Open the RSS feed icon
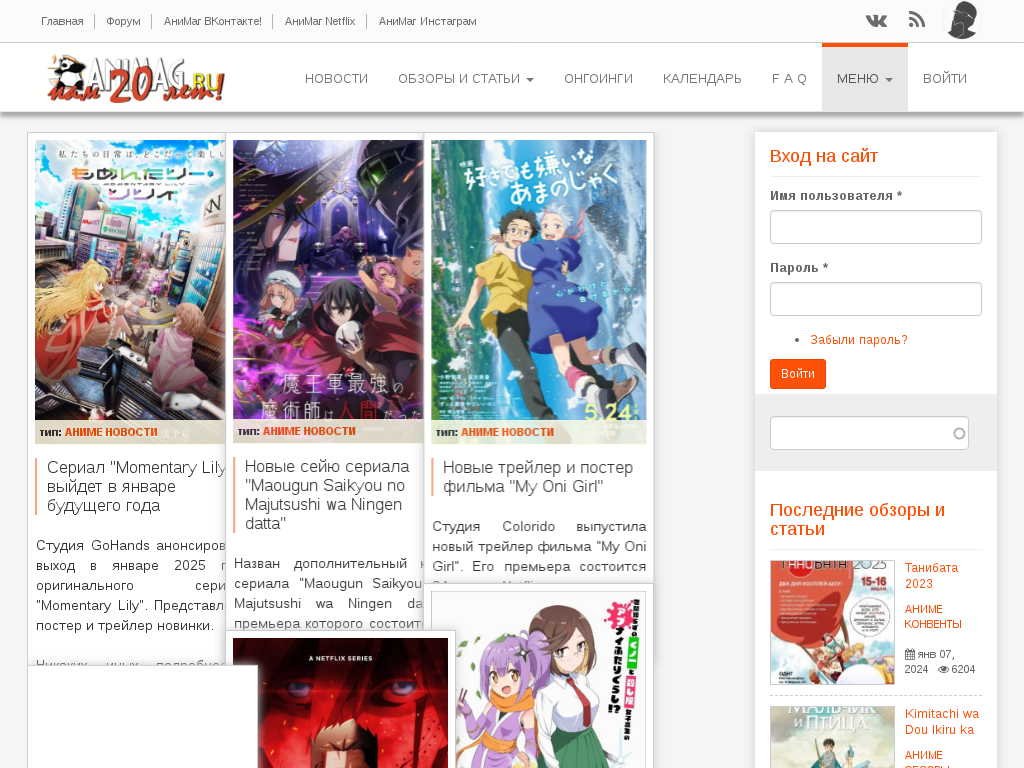The height and width of the screenshot is (768, 1024). [917, 20]
